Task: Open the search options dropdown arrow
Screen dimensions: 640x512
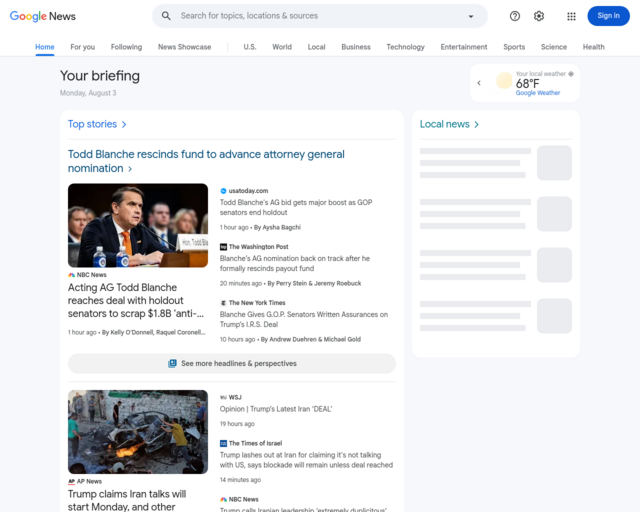Action: [471, 16]
